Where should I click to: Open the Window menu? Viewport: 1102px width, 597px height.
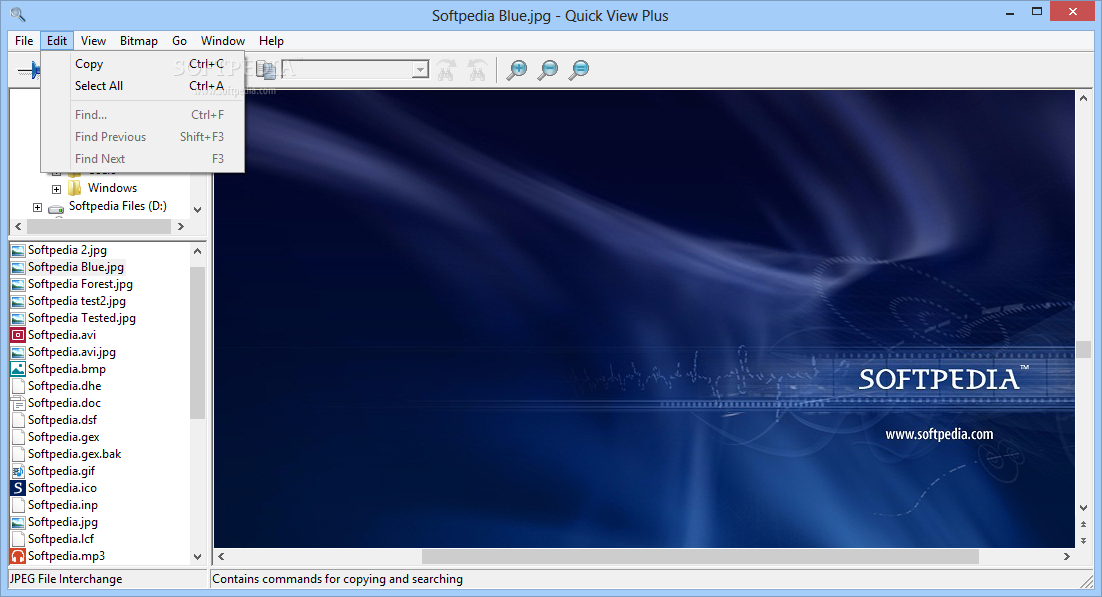[223, 41]
